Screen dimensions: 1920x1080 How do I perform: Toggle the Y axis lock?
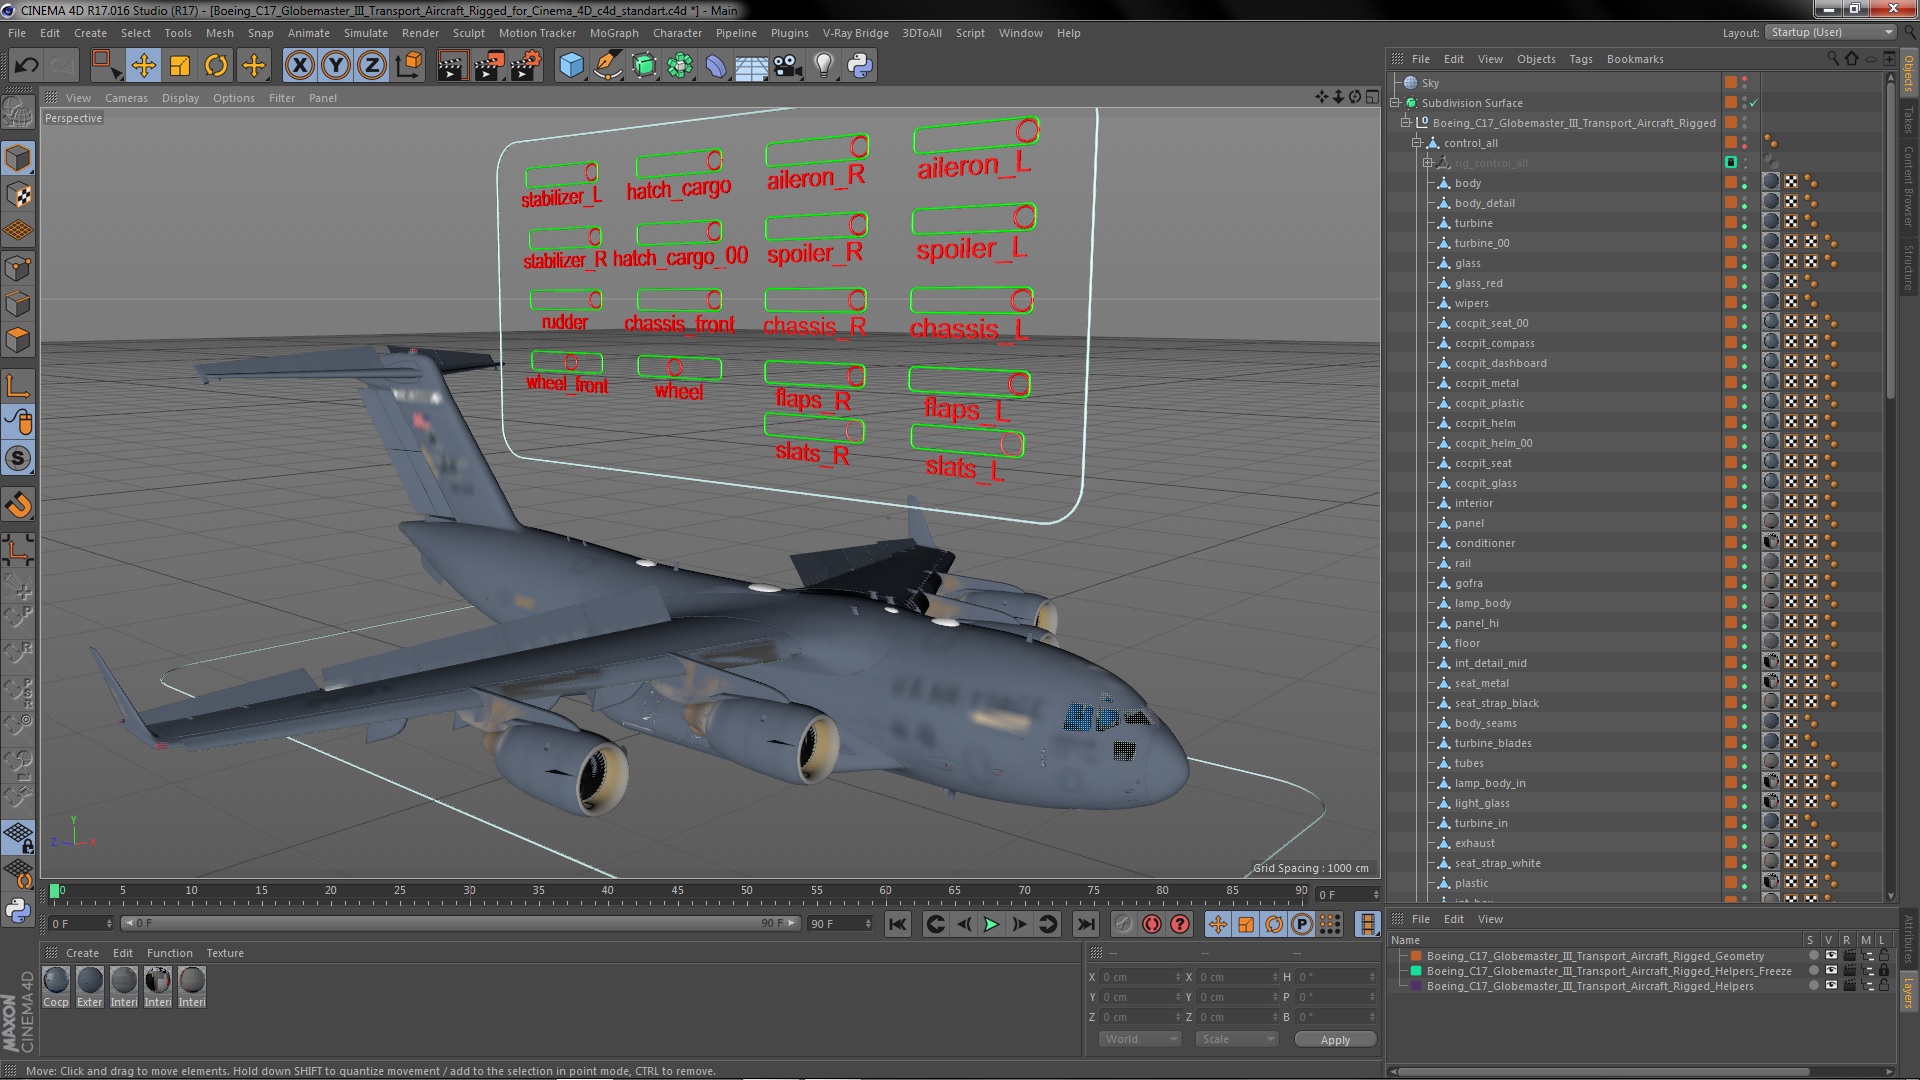pos(336,66)
